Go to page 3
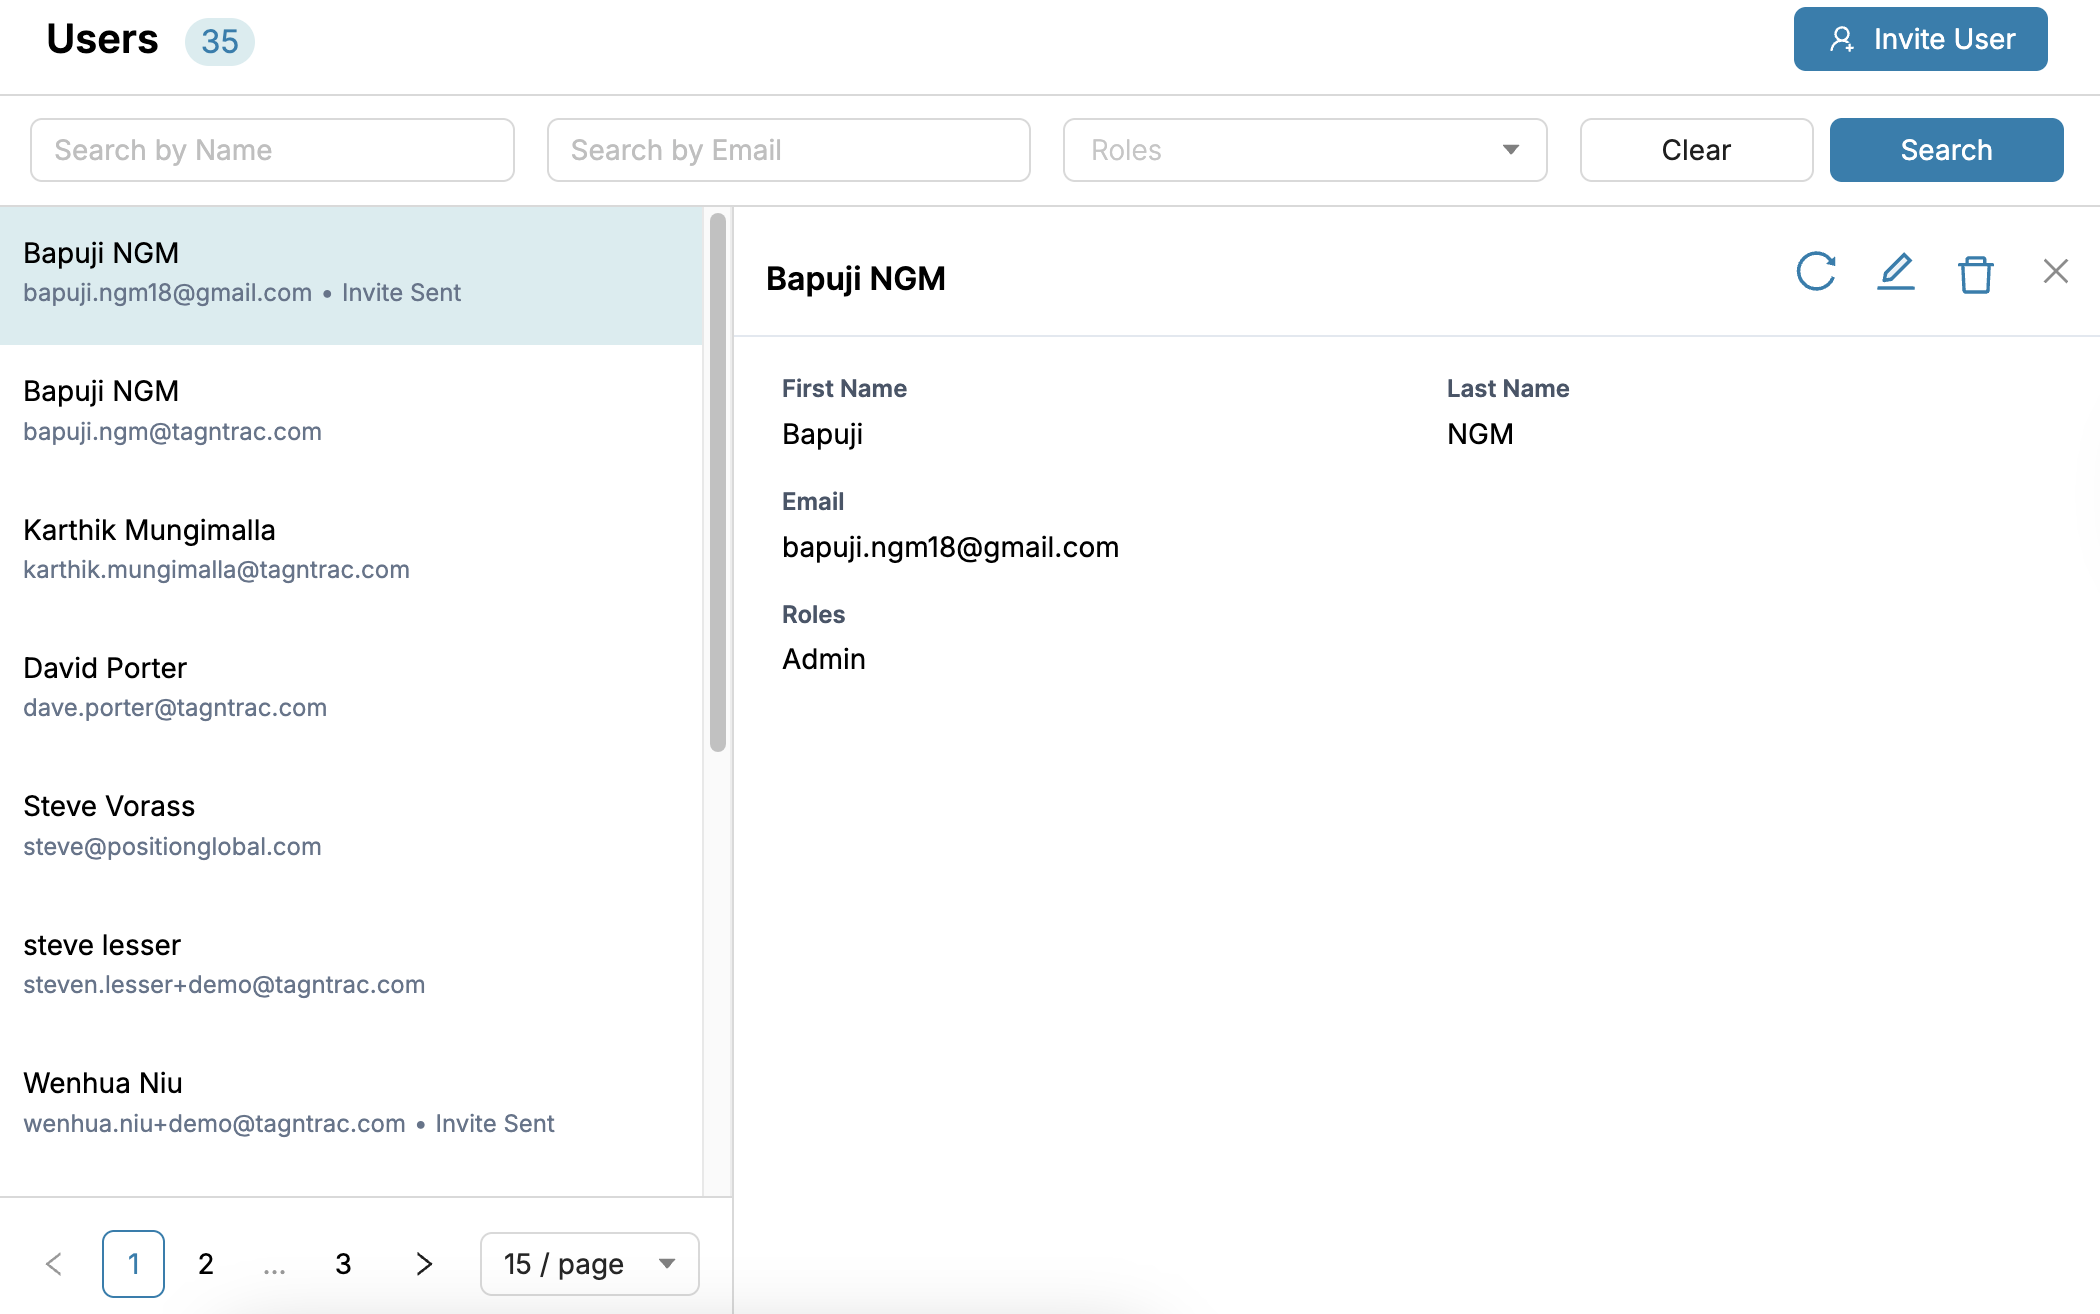Viewport: 2100px width, 1314px height. (343, 1264)
